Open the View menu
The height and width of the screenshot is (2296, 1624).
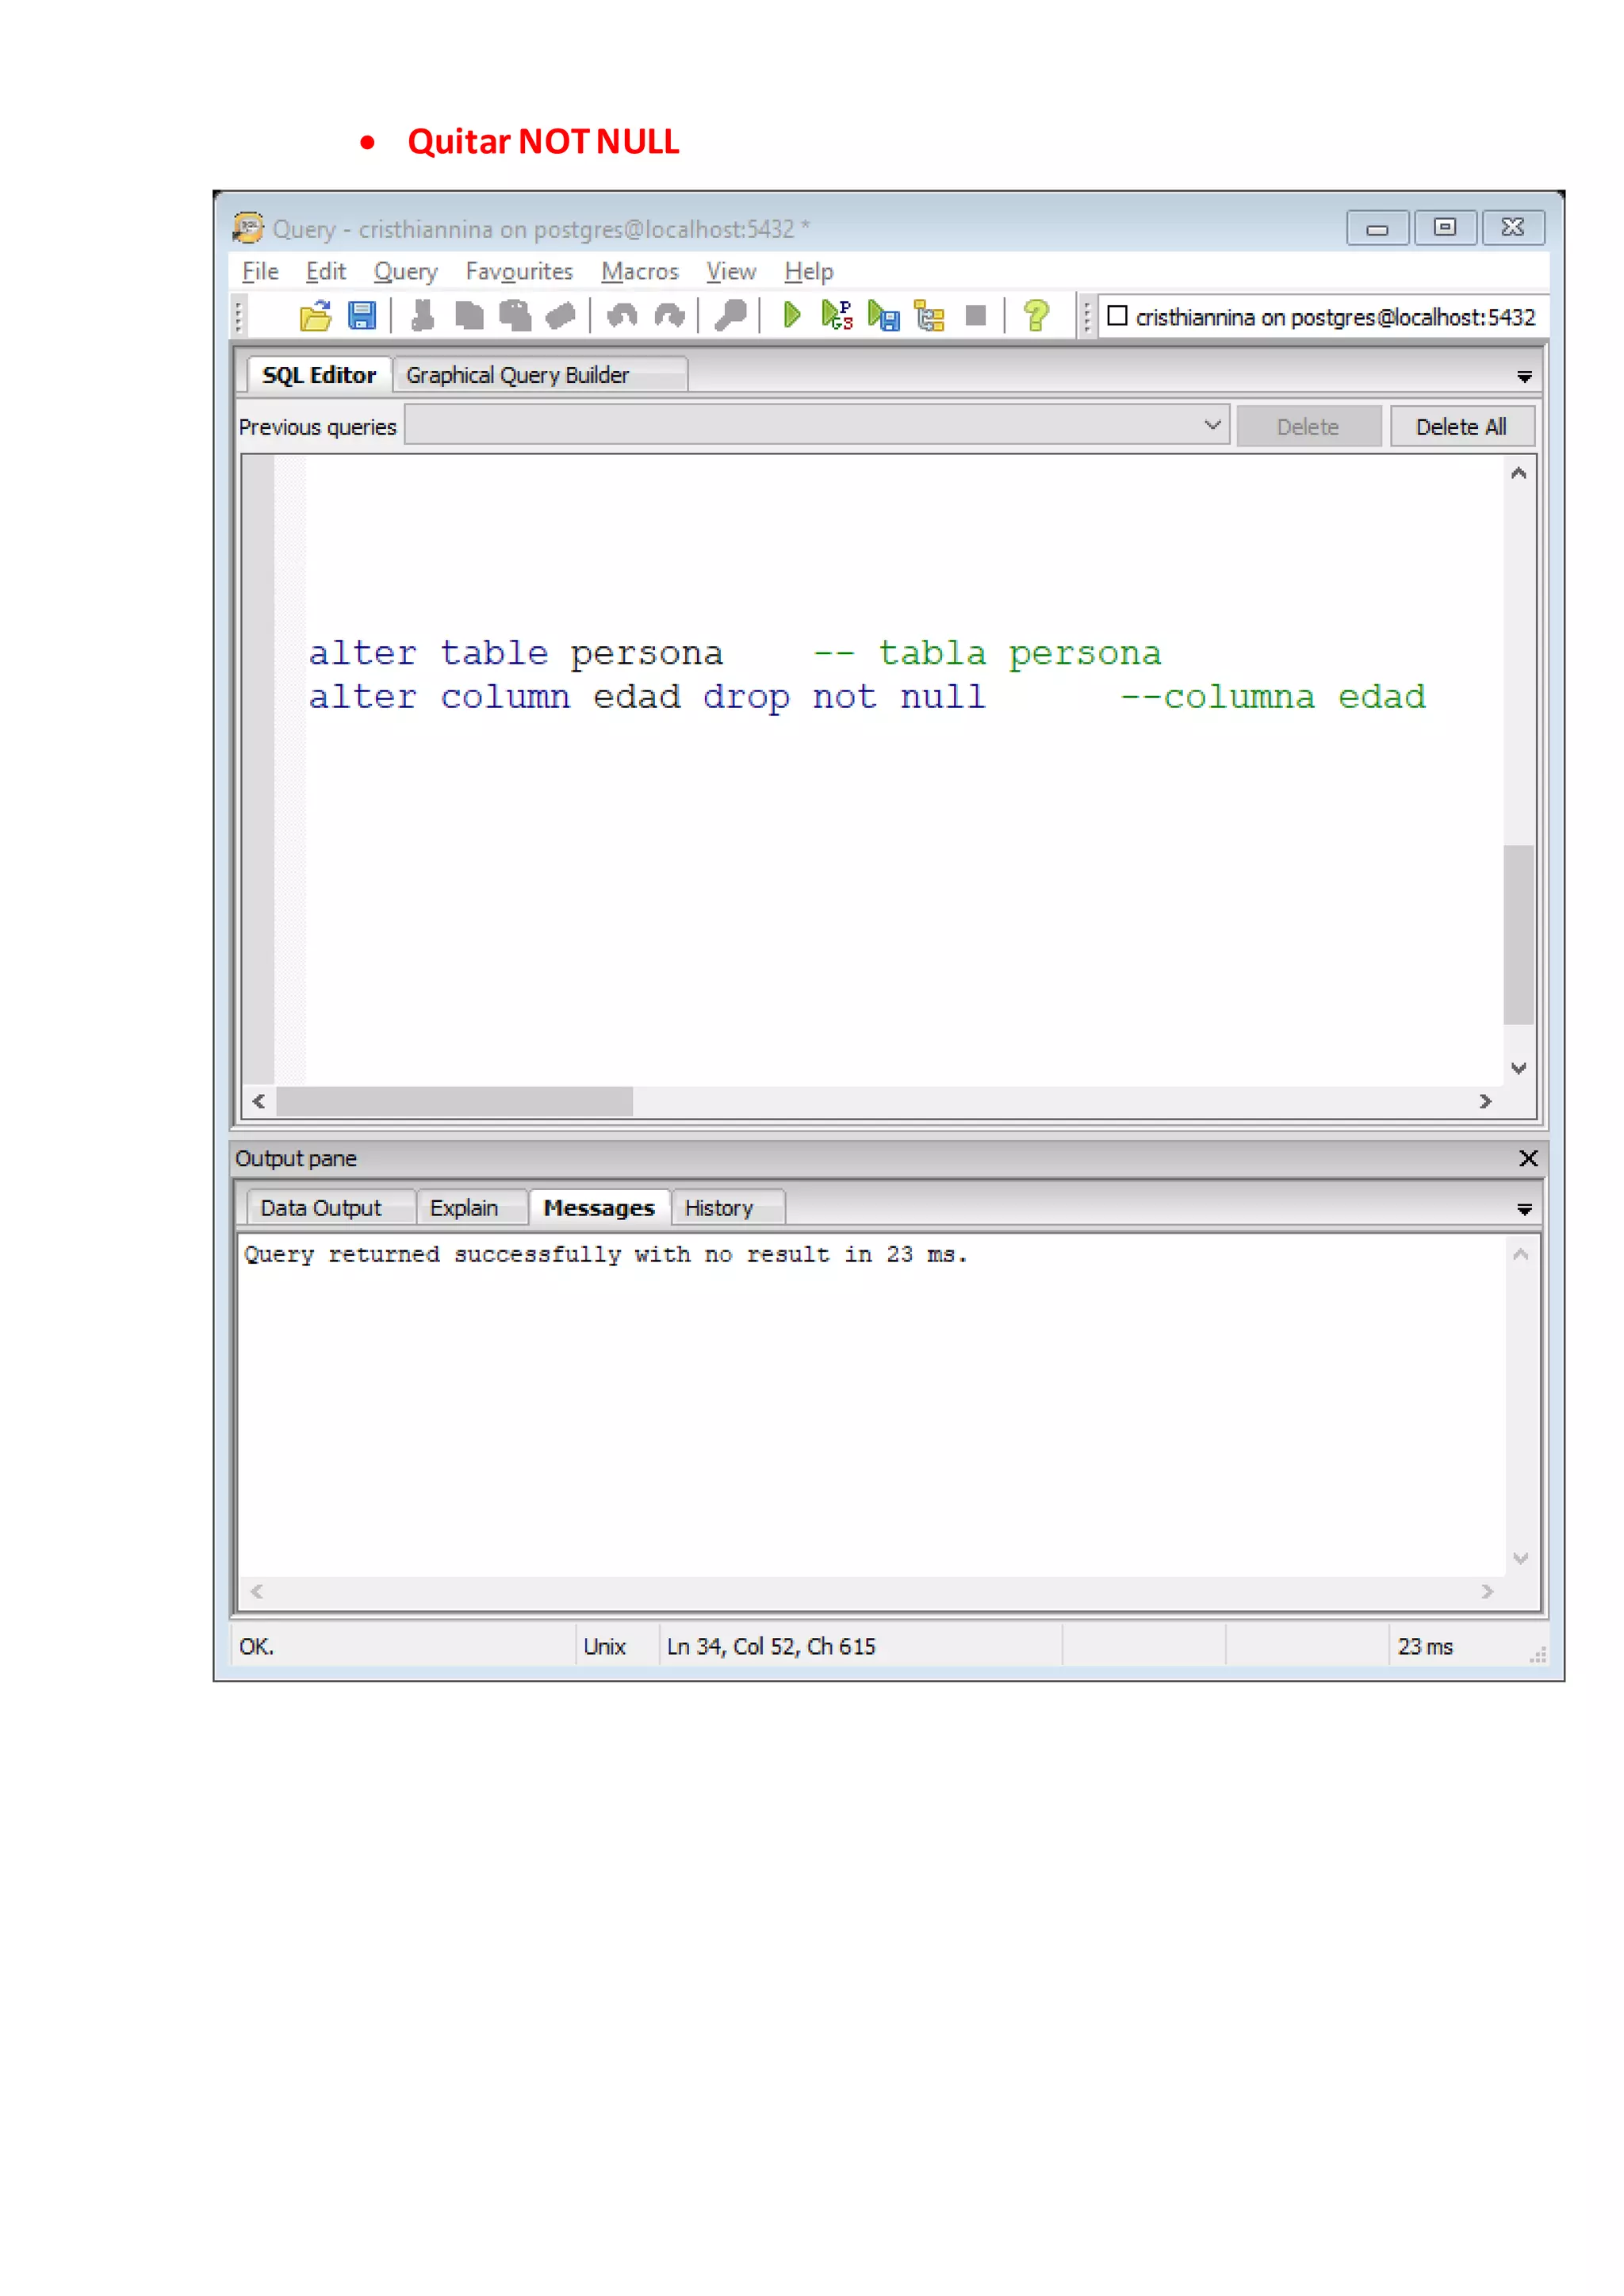[731, 271]
